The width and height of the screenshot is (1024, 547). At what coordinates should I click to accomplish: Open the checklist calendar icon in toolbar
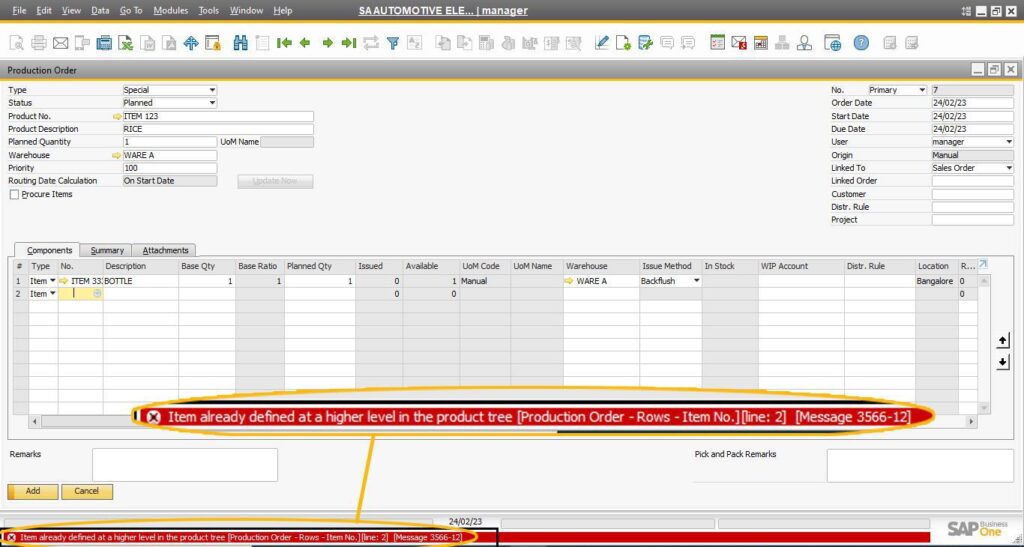tap(717, 43)
